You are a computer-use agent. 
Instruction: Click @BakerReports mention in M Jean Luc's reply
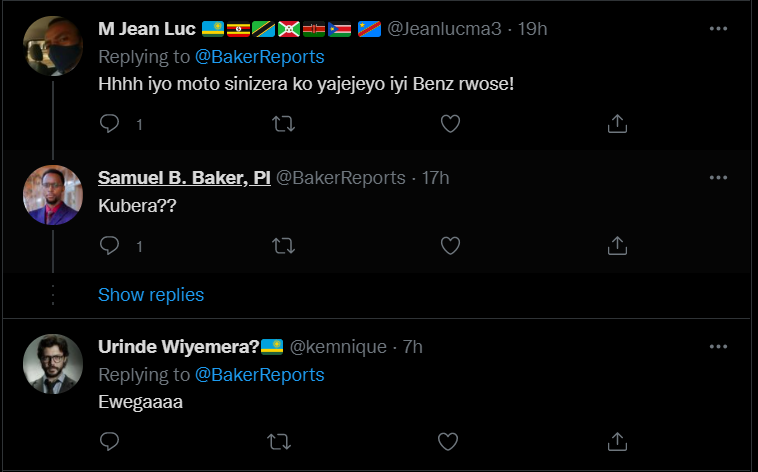pyautogui.click(x=259, y=57)
